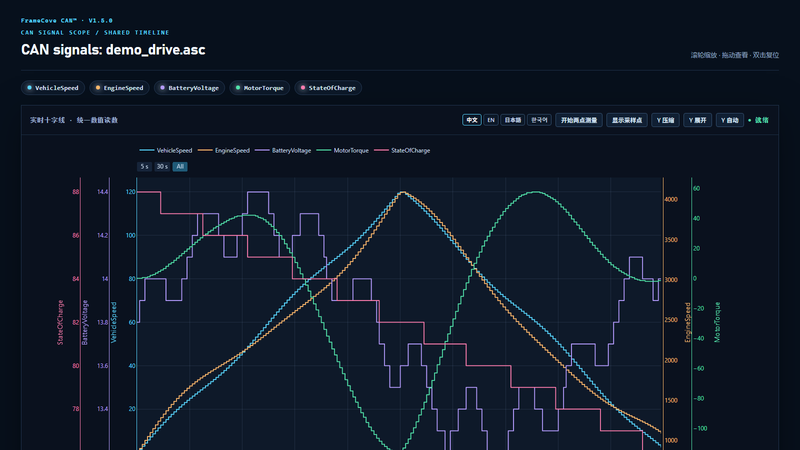Click the Y 自动 button
This screenshot has height=450, width=800.
pos(730,120)
